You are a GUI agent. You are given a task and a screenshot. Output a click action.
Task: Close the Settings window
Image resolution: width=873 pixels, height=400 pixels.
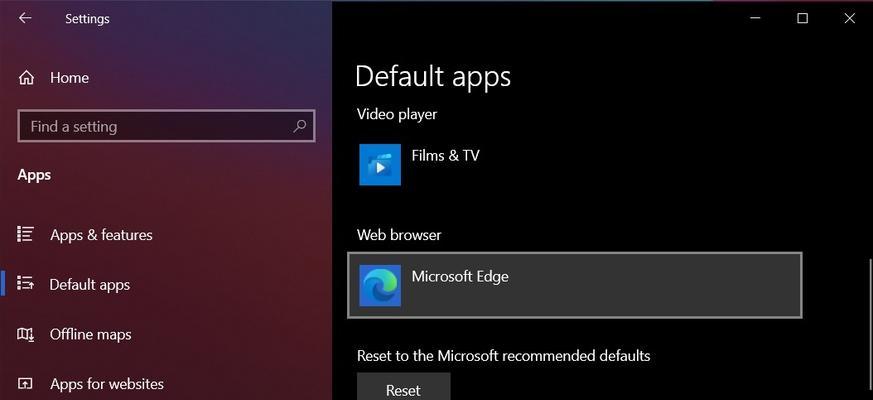point(850,18)
